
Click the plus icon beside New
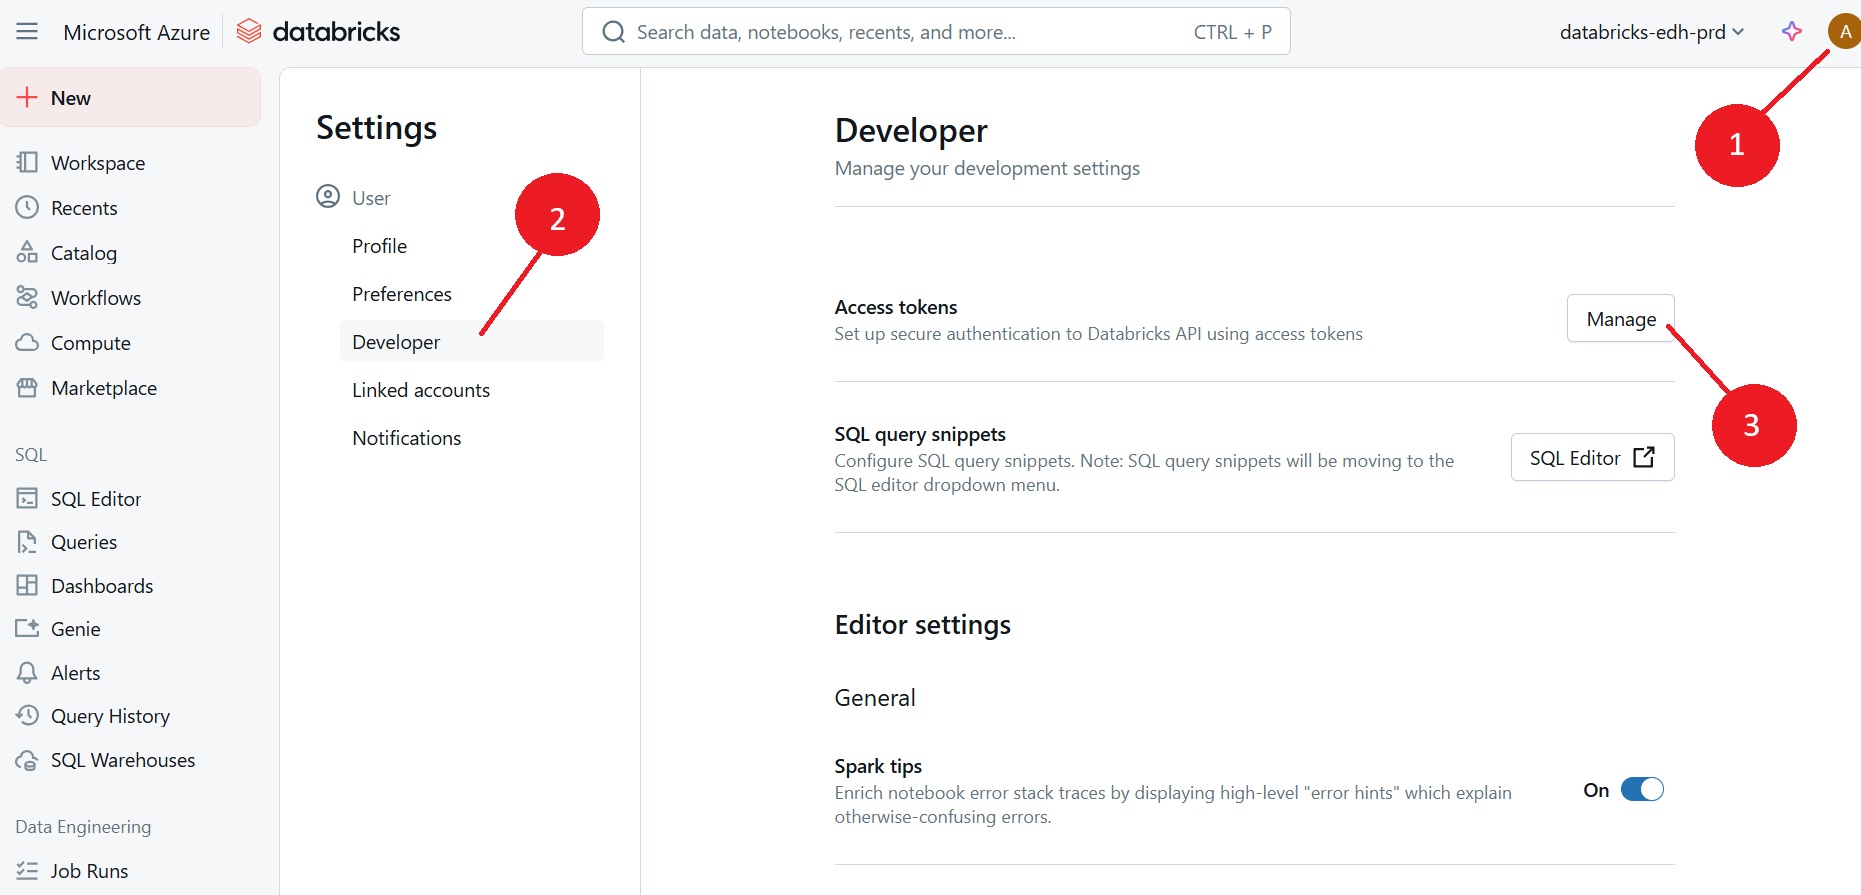pyautogui.click(x=27, y=98)
